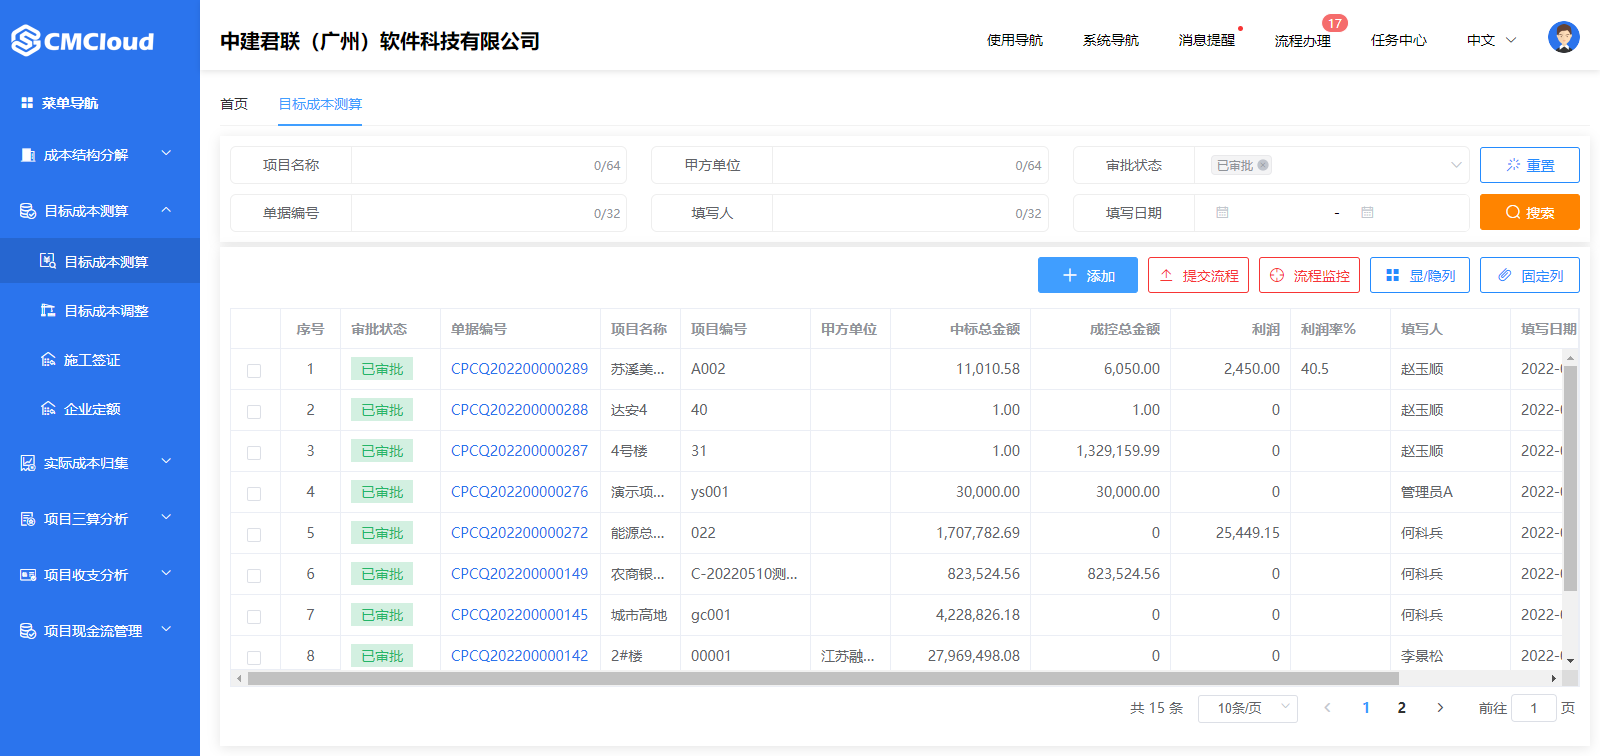Image resolution: width=1600 pixels, height=756 pixels.
Task: Click the vertical table scrollbar
Action: click(x=1570, y=478)
